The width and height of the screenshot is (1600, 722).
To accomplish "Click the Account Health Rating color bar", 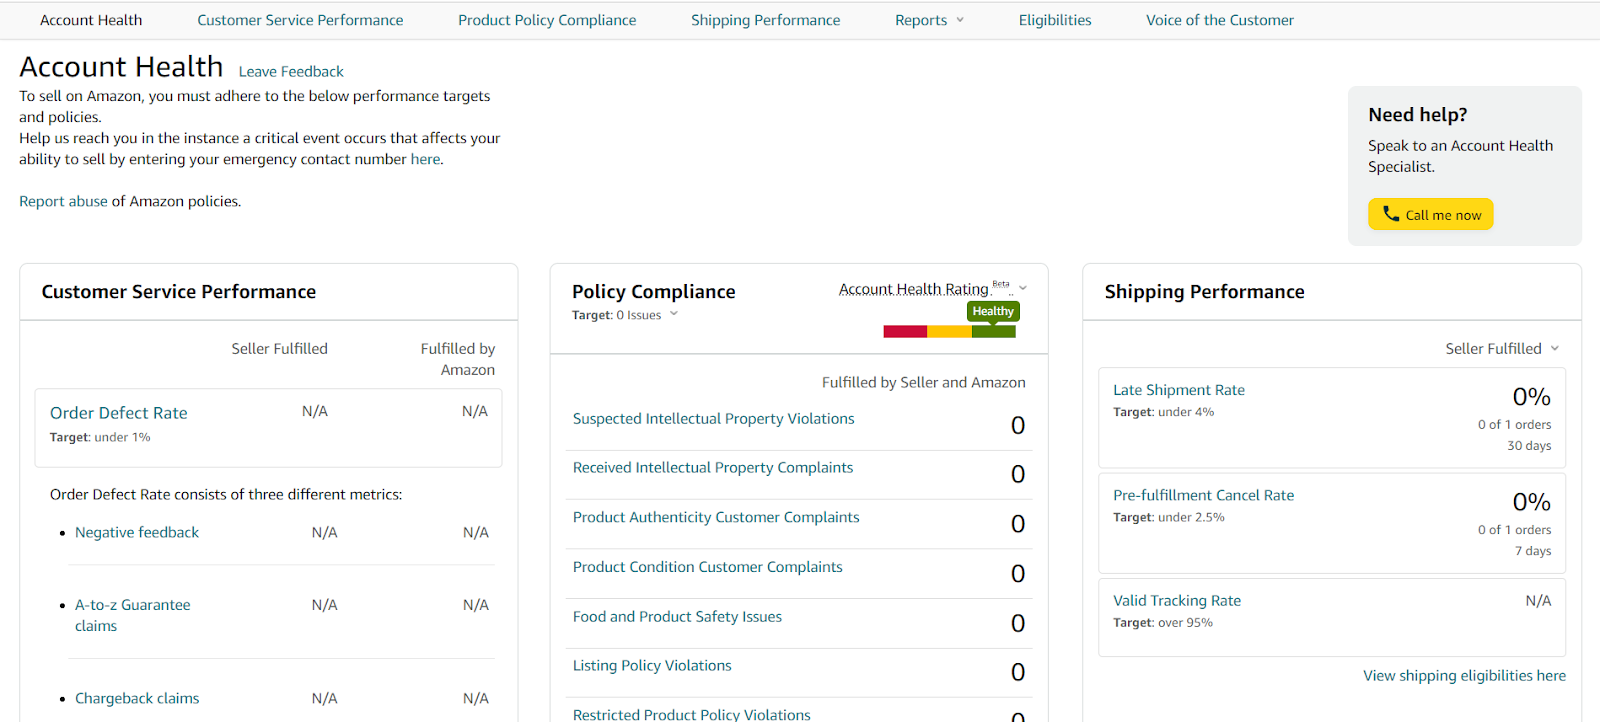I will pos(949,332).
